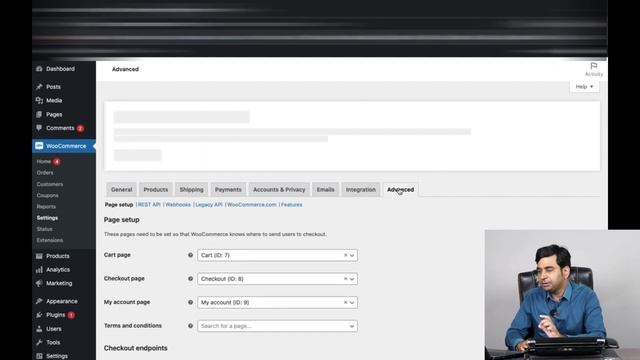Switch to the Integration tab
Image resolution: width=640 pixels, height=360 pixels.
pos(360,190)
